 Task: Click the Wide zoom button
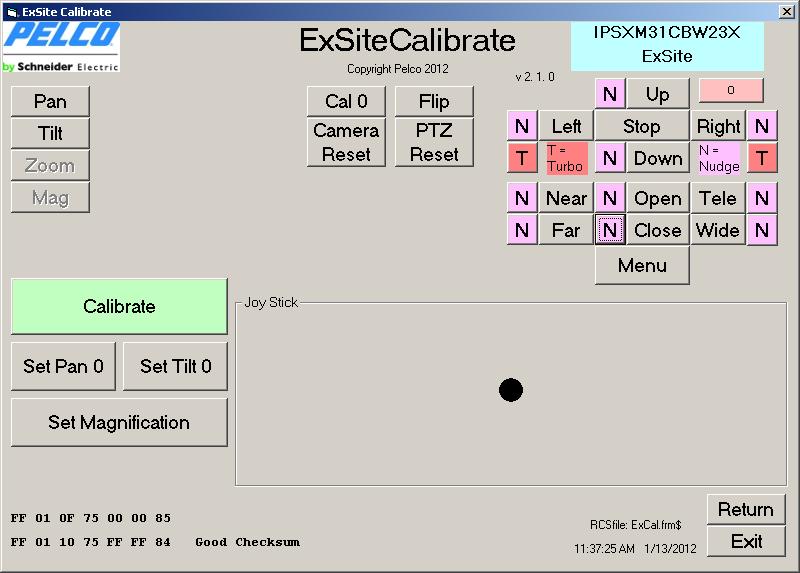(718, 230)
